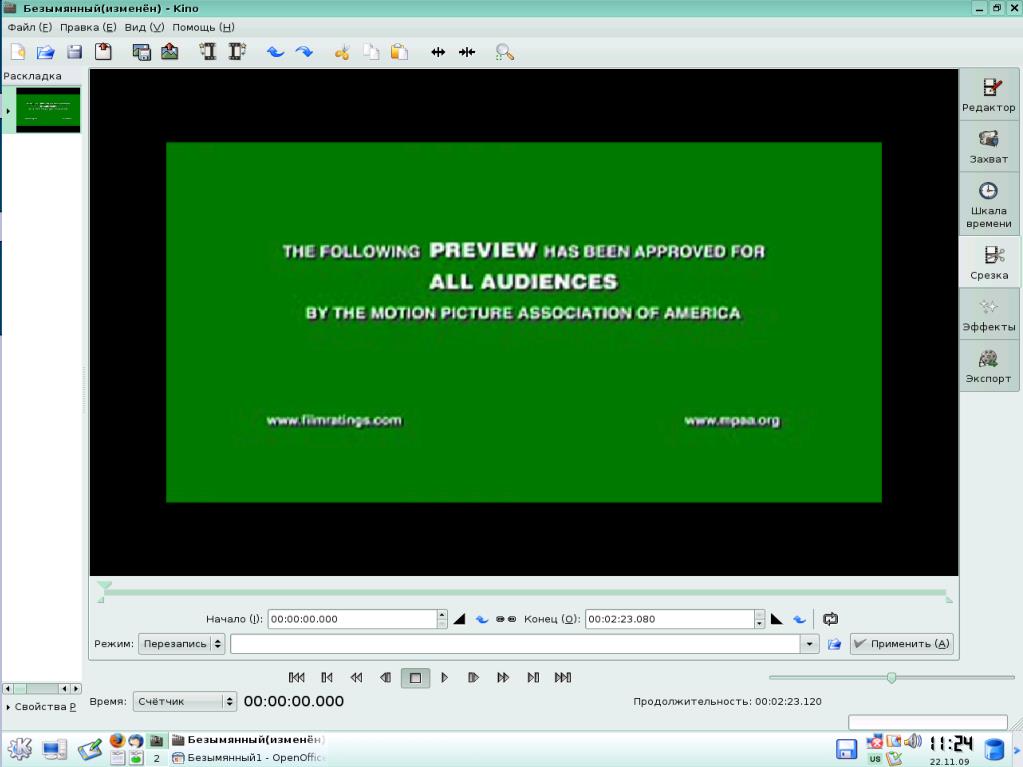This screenshot has width=1023, height=767.
Task: Expand the Свойства panel
Action: point(40,706)
